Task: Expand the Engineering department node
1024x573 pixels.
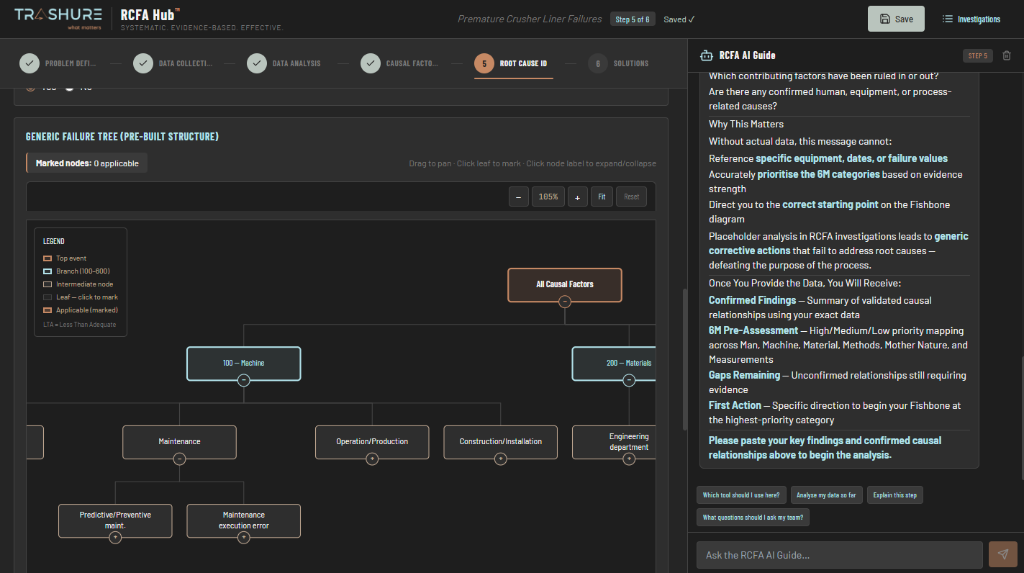Action: pos(629,459)
